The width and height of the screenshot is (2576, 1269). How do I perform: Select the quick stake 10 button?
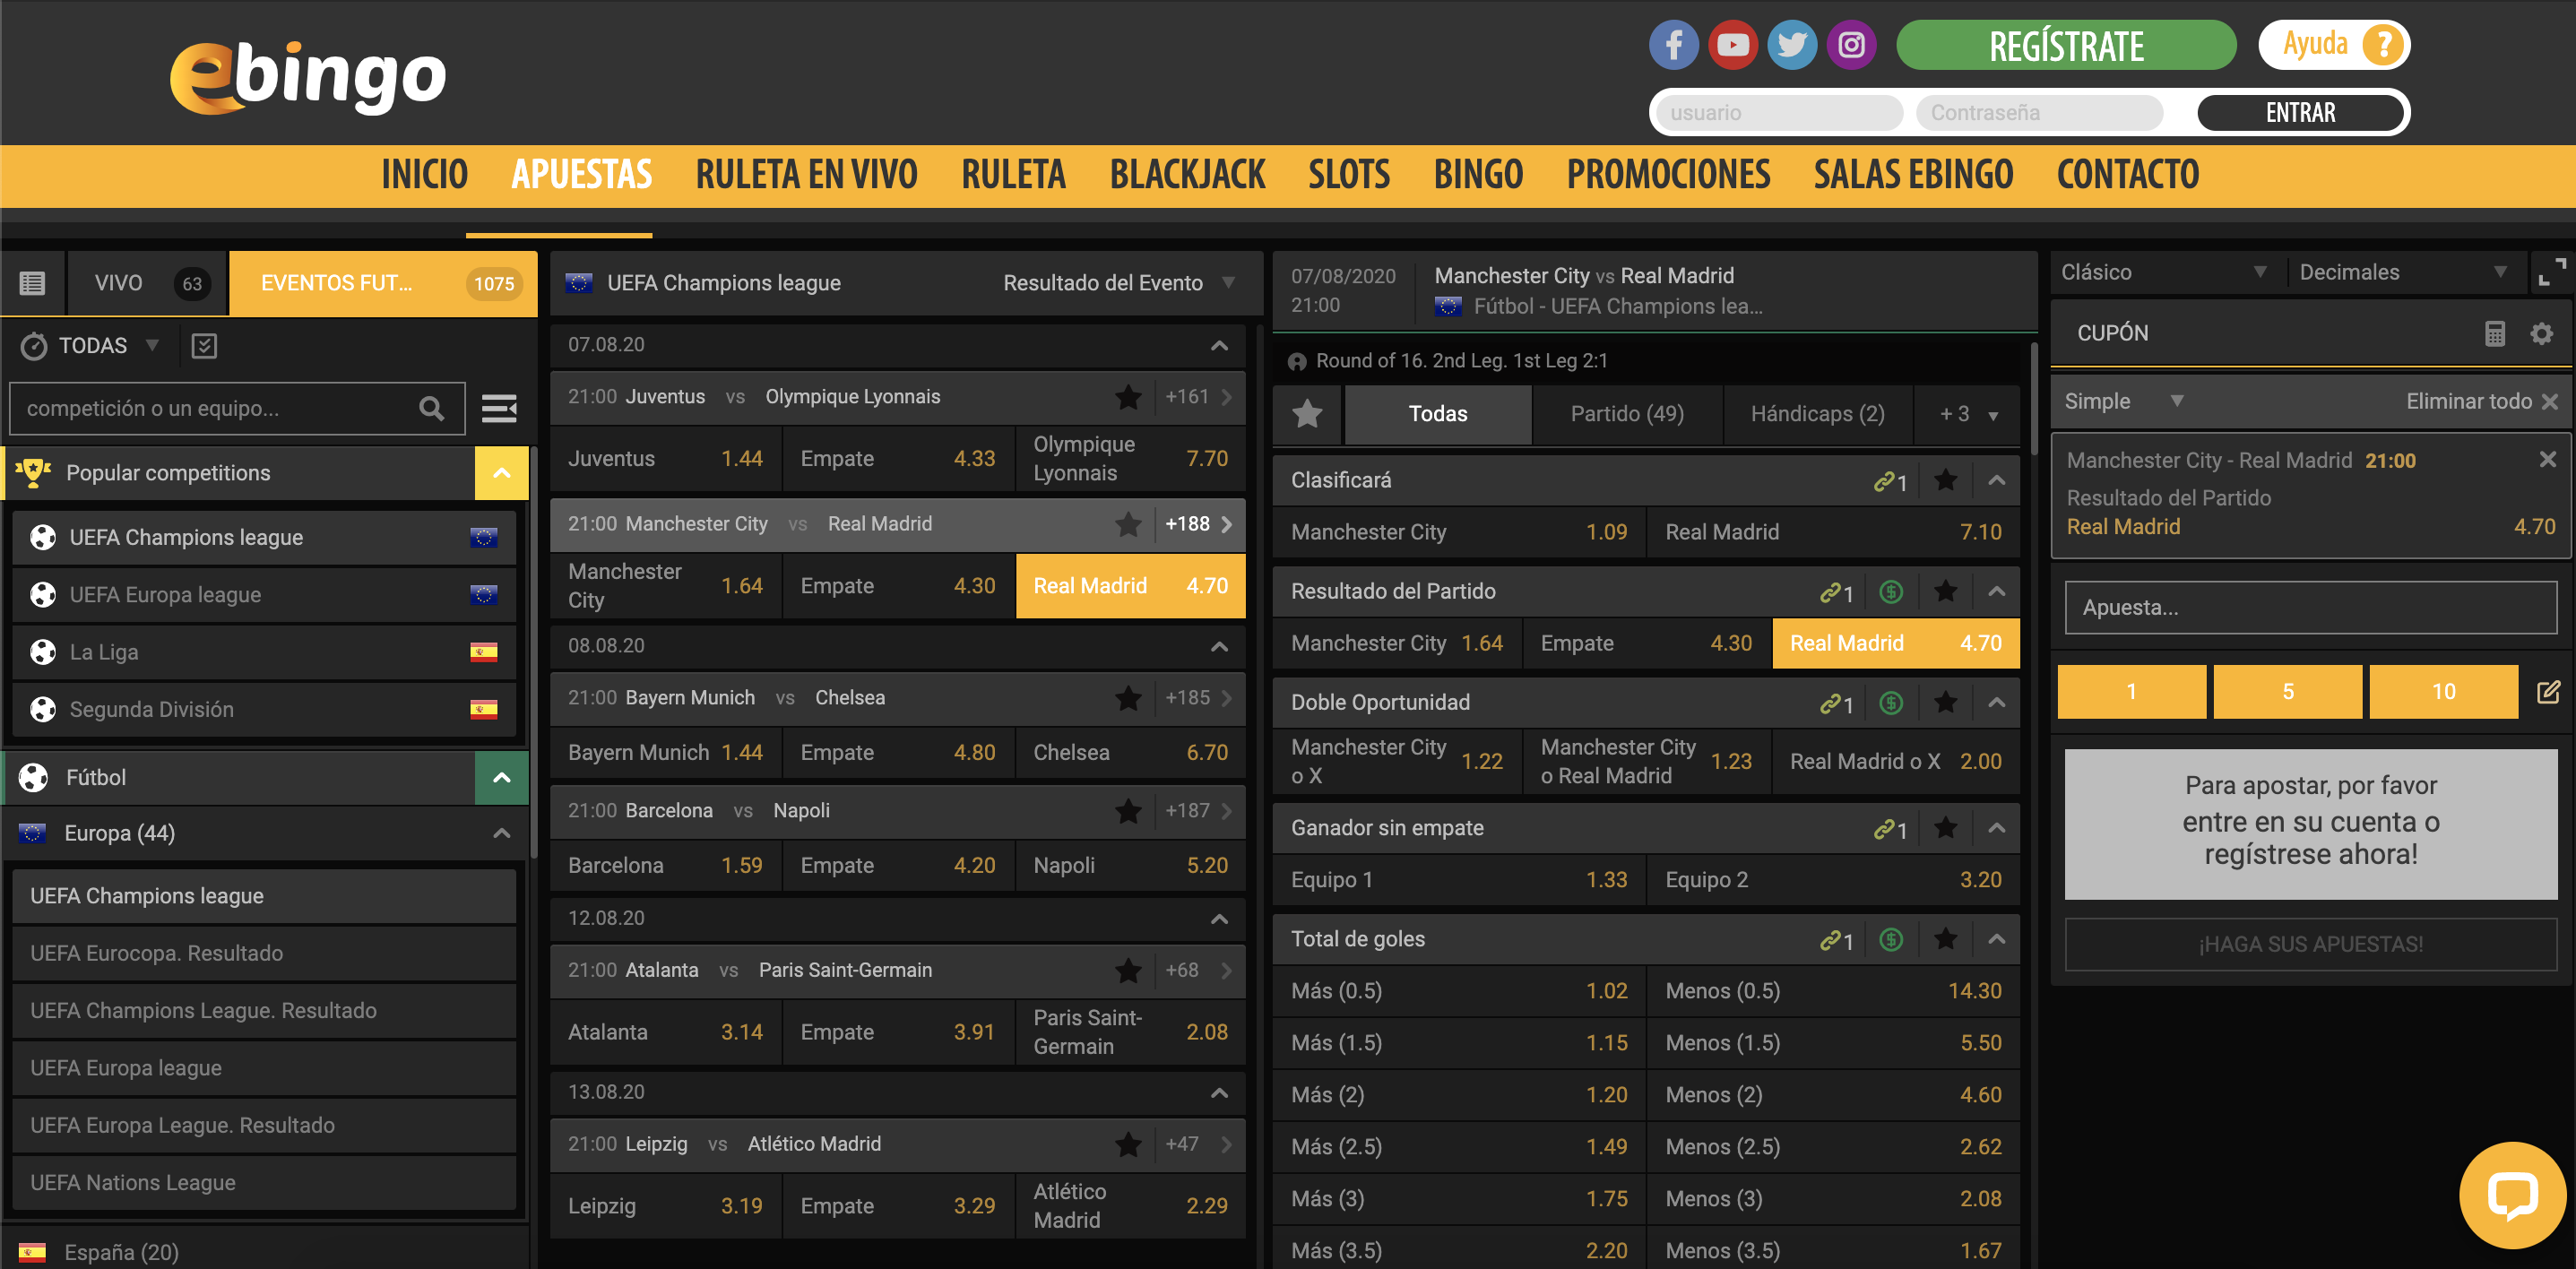click(2443, 691)
